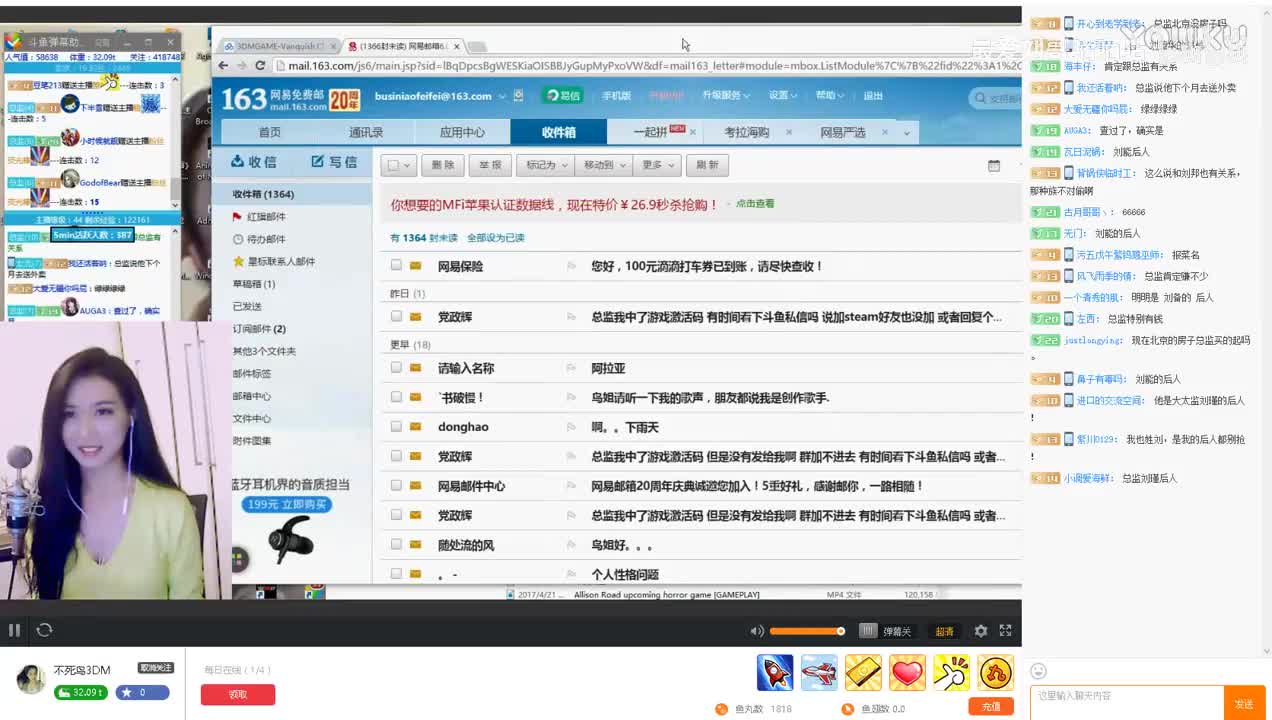
Task: Expand the mail tab overflow chevron
Action: [x=907, y=132]
